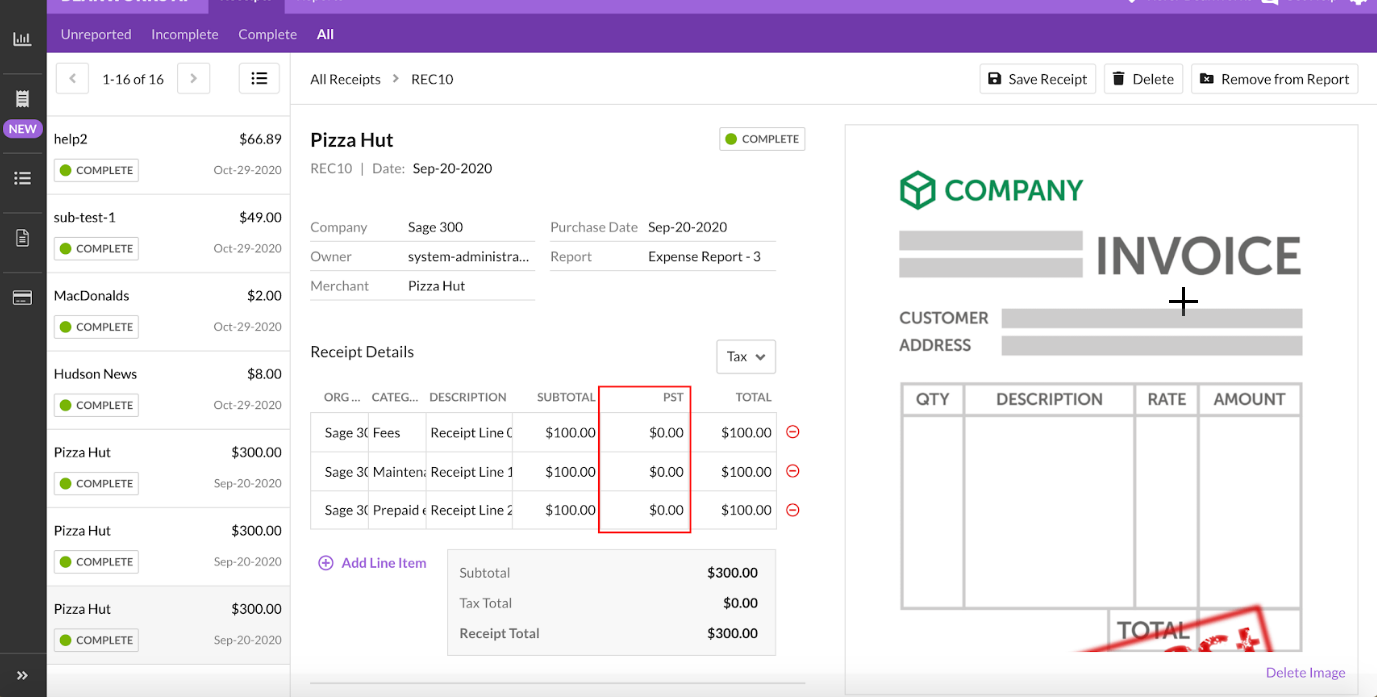Open the document reports icon in sidebar
1377x697 pixels.
(x=22, y=238)
